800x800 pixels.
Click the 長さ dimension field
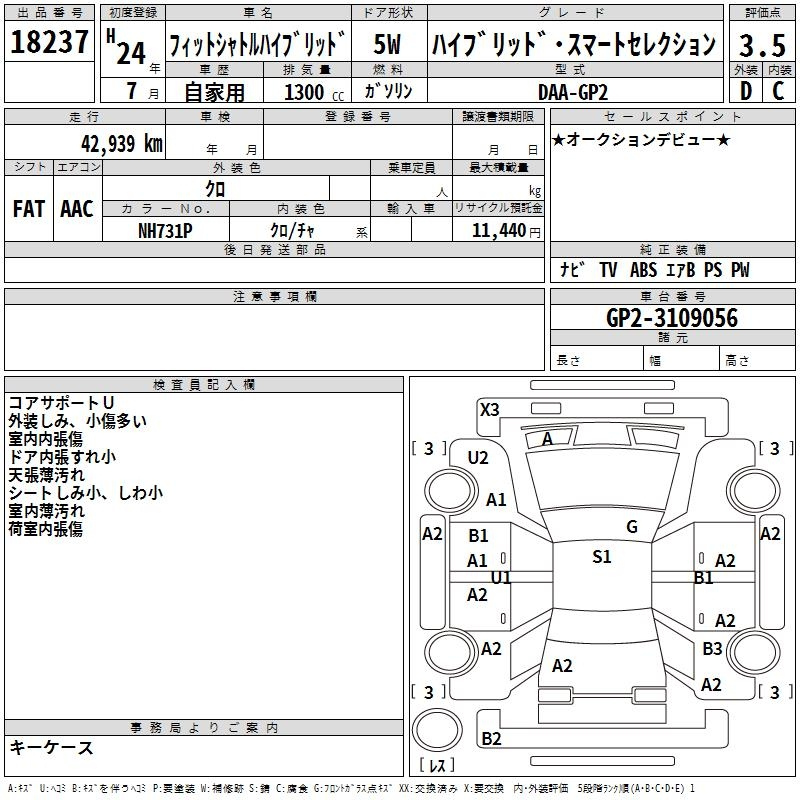coord(596,360)
